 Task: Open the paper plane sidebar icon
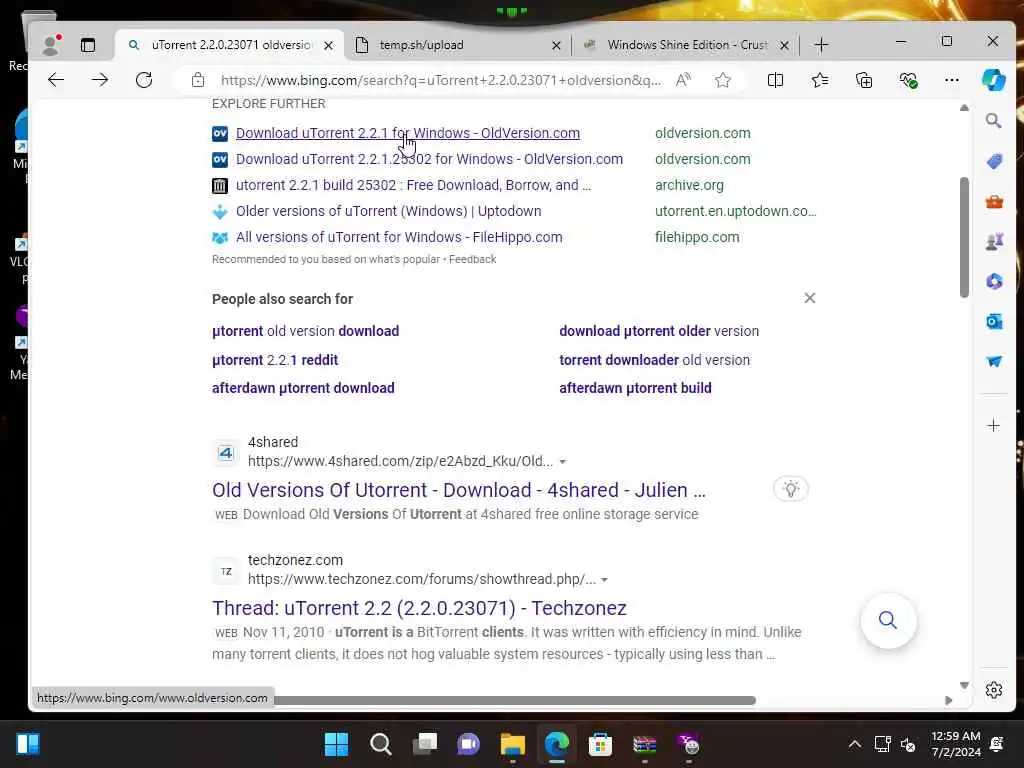click(994, 361)
